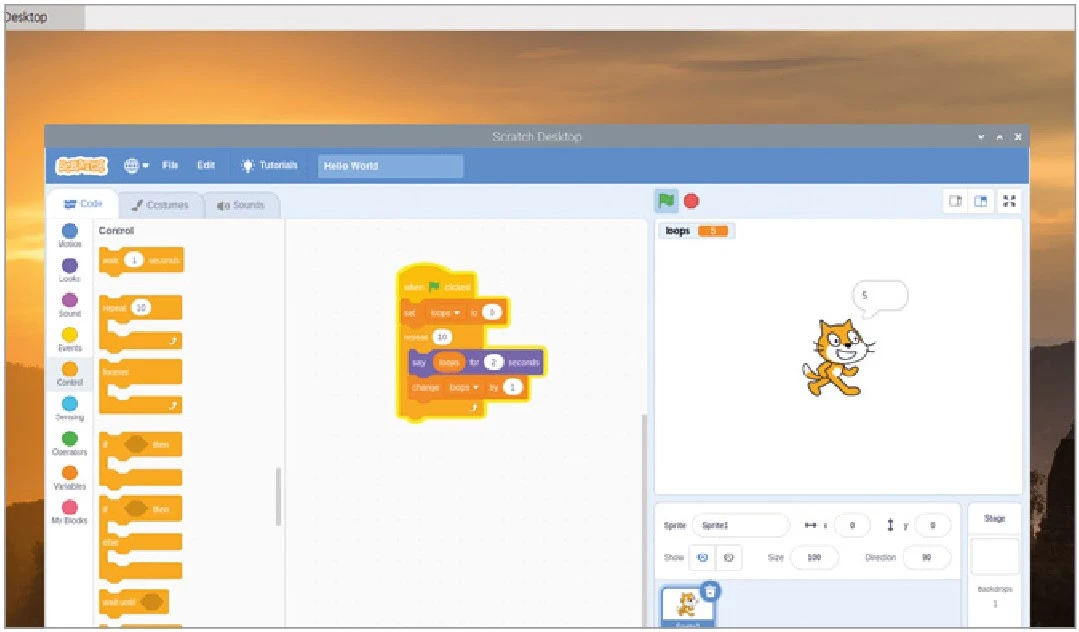Edit the sprite Size field

click(814, 558)
